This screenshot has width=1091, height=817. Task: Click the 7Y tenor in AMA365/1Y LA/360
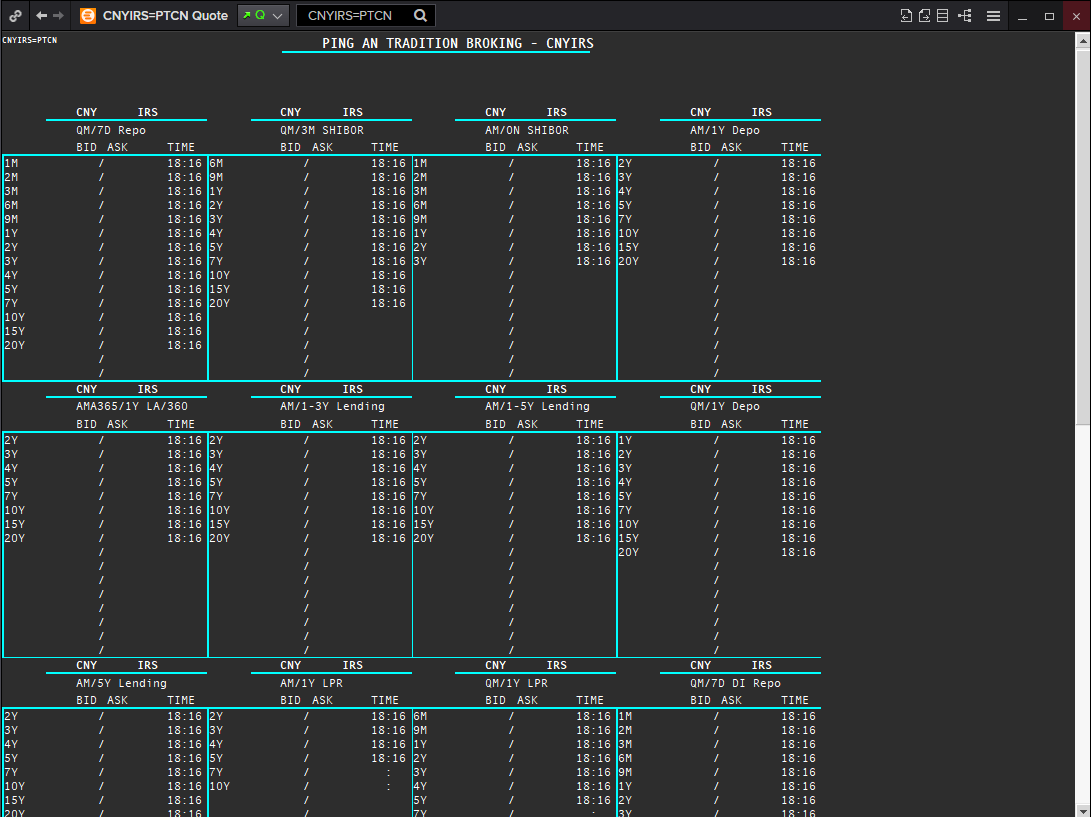[11, 496]
